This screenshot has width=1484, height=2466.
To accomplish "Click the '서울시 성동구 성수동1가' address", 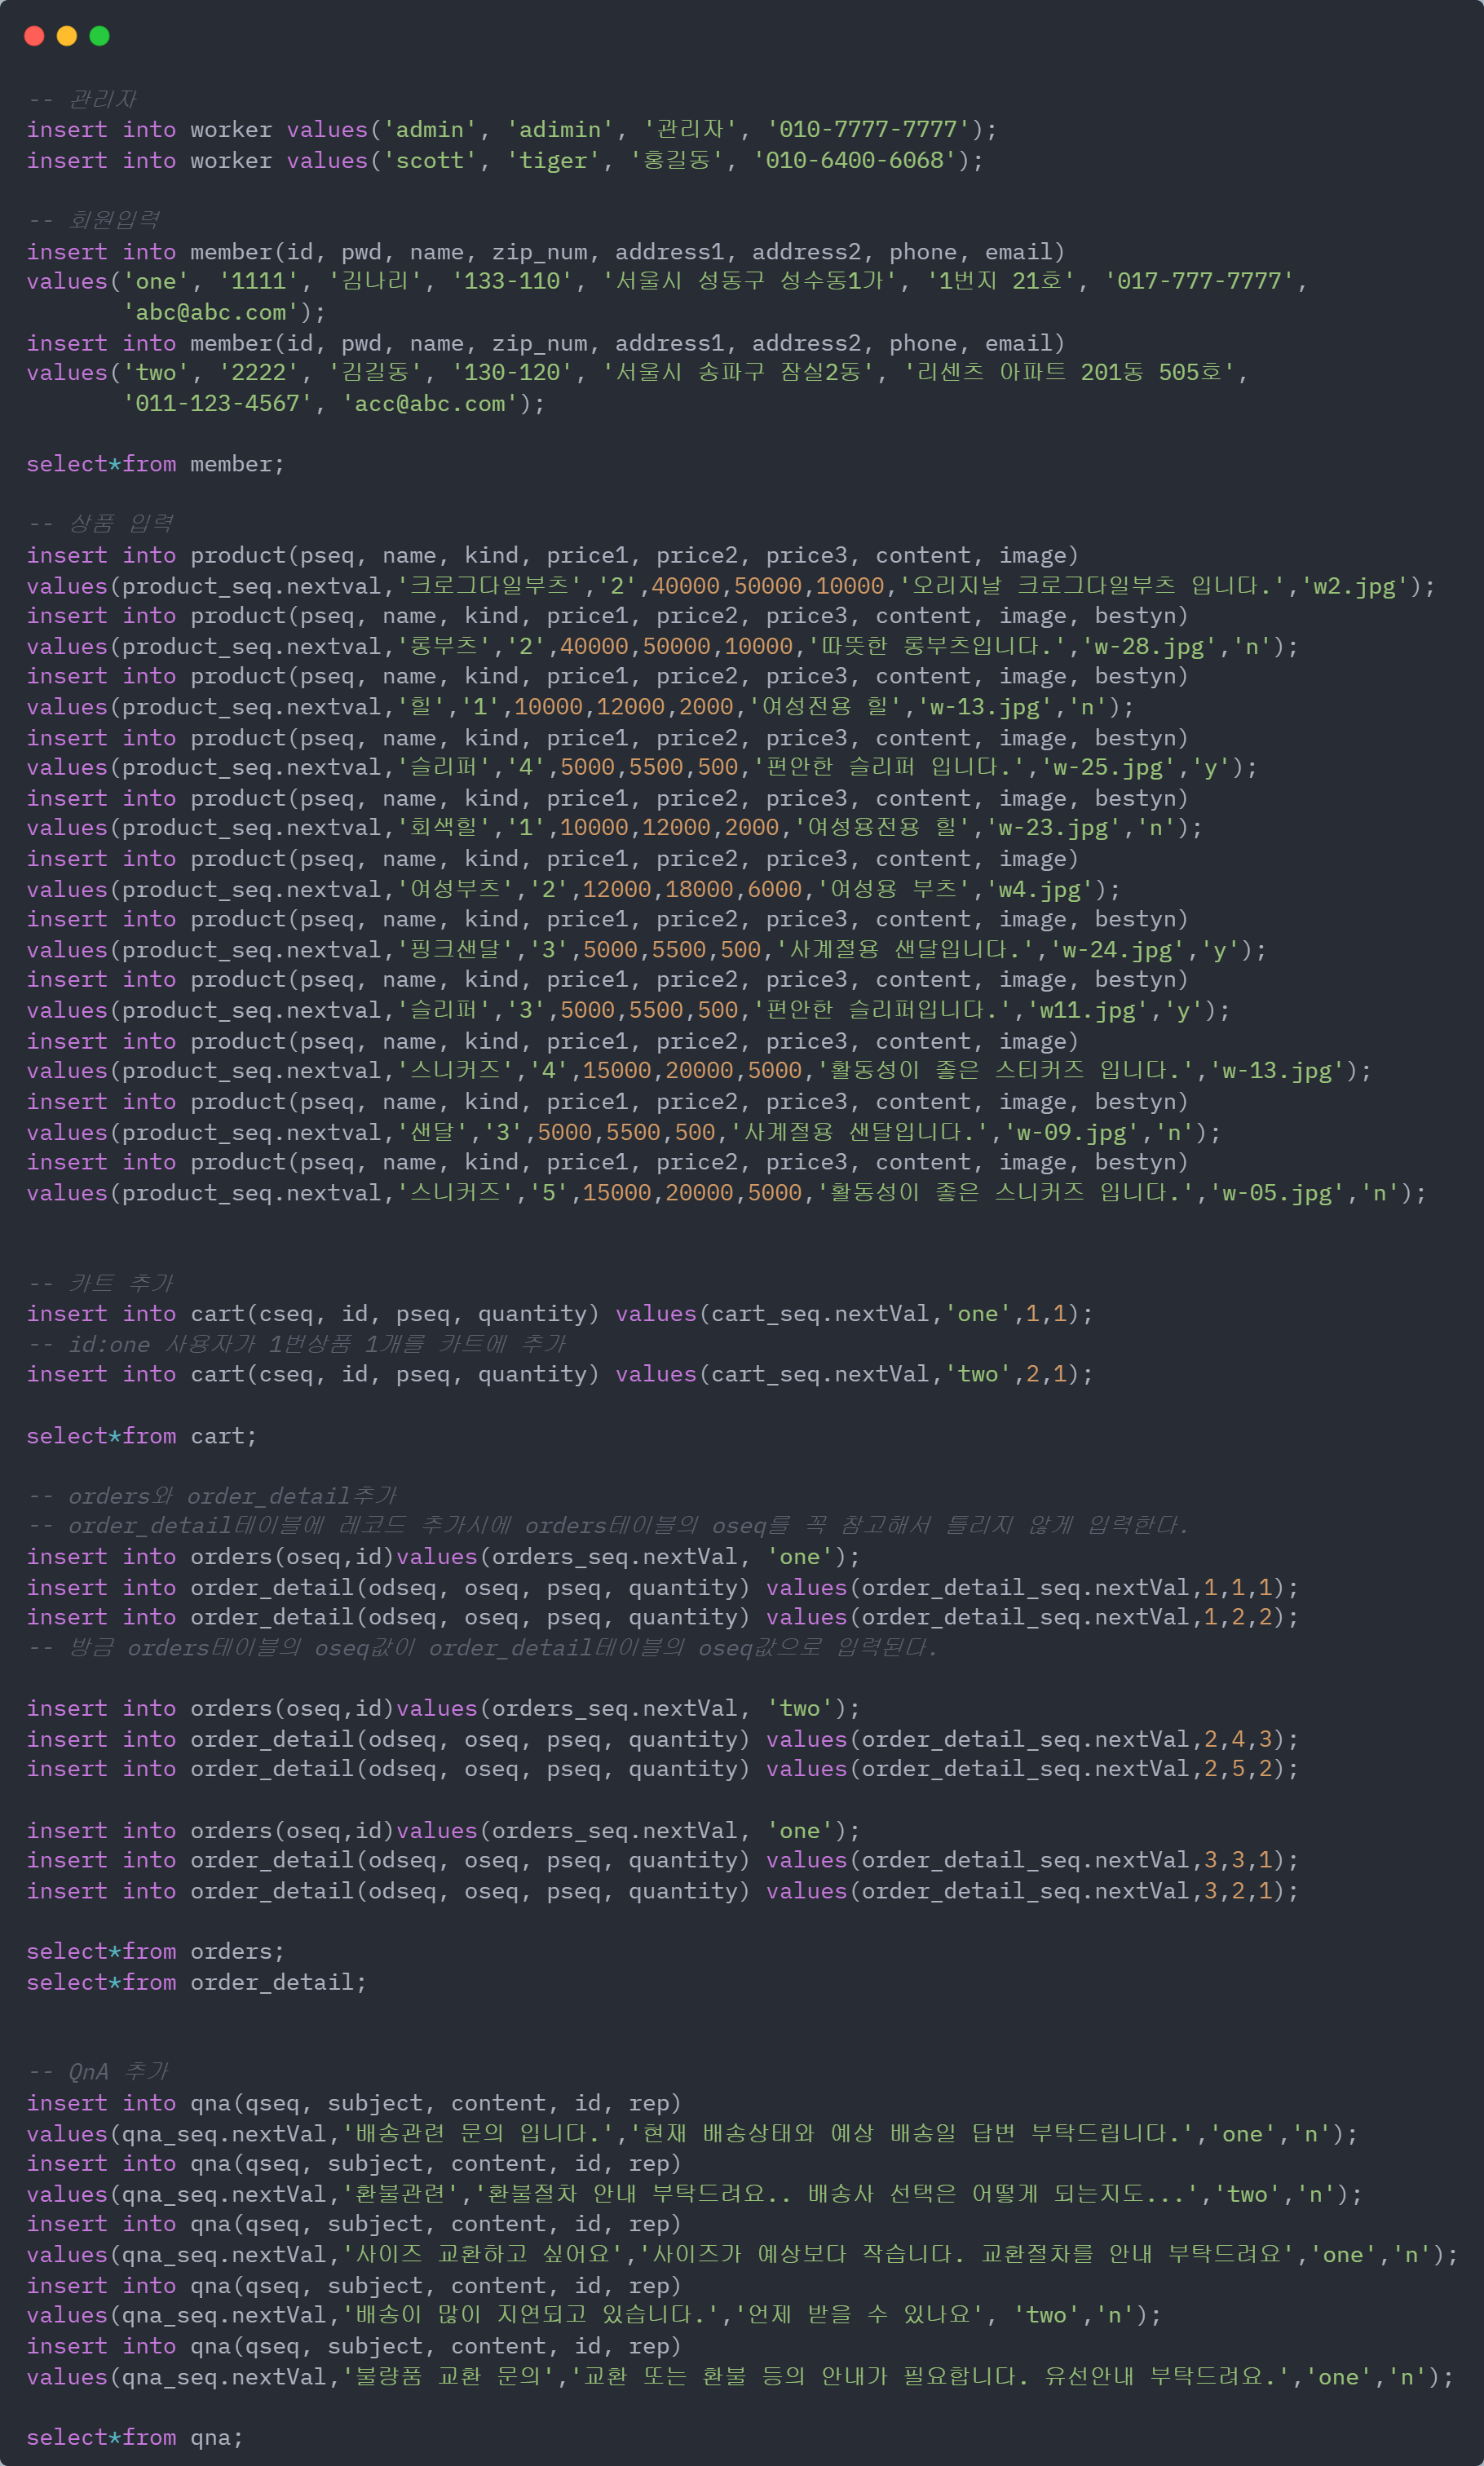I will (752, 281).
